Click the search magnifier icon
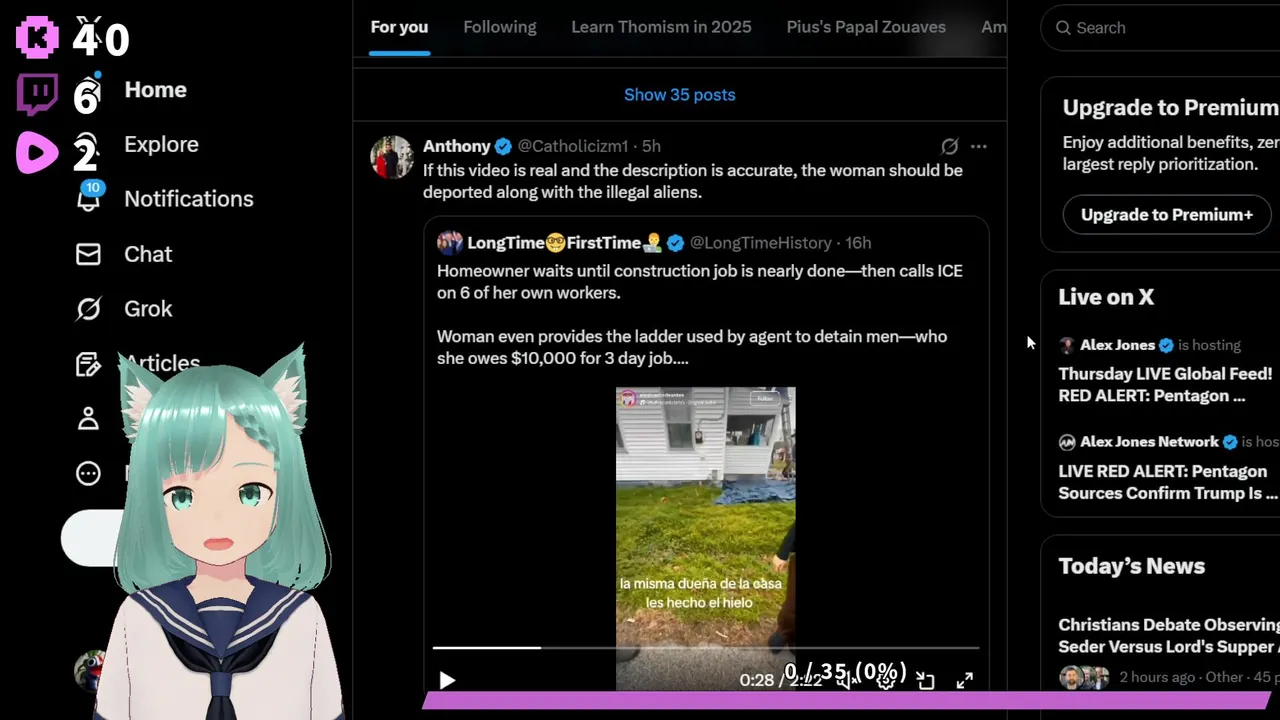Viewport: 1280px width, 720px height. pyautogui.click(x=1063, y=28)
